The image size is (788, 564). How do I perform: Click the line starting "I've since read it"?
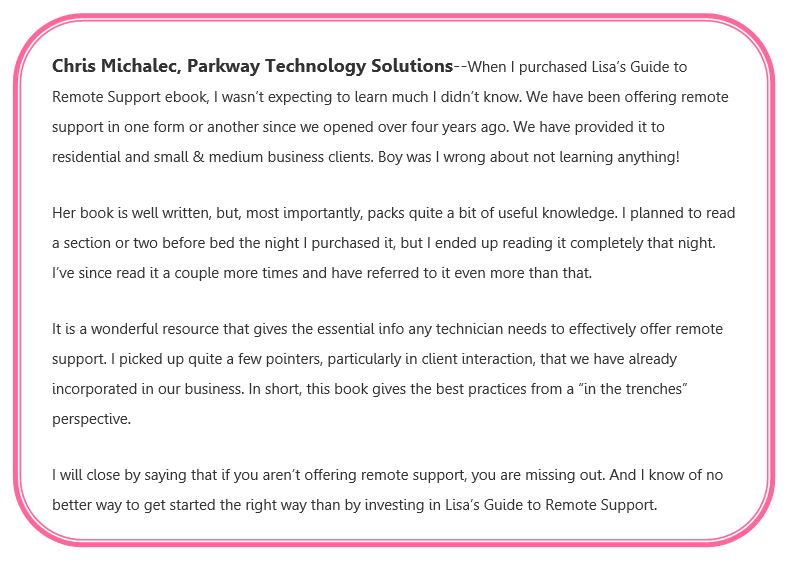(x=150, y=274)
